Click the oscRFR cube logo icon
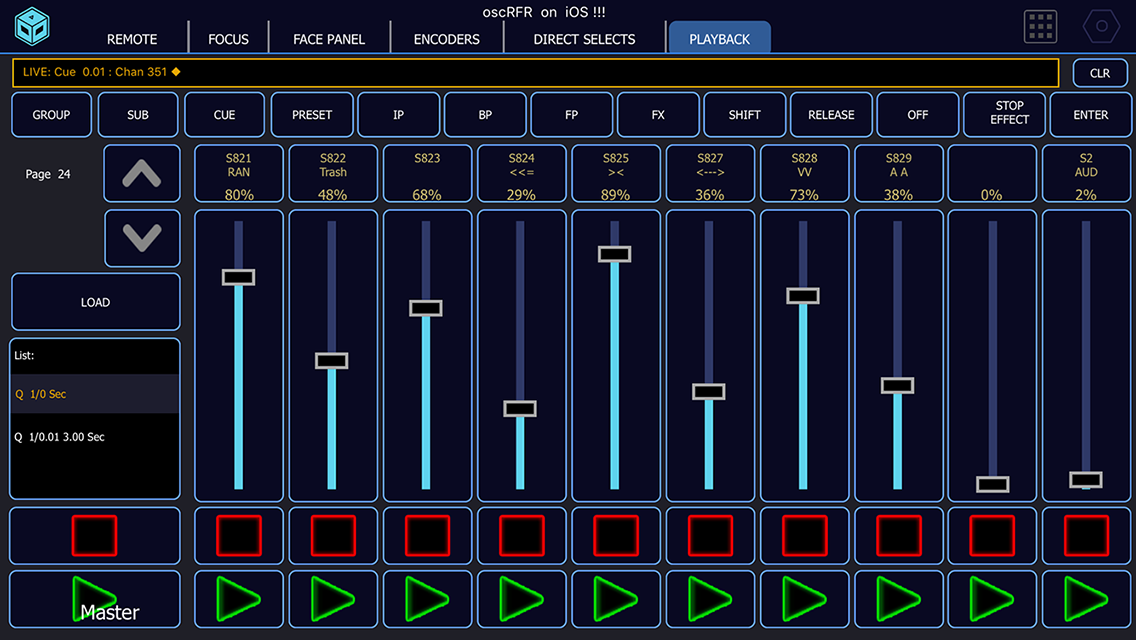 tap(32, 26)
